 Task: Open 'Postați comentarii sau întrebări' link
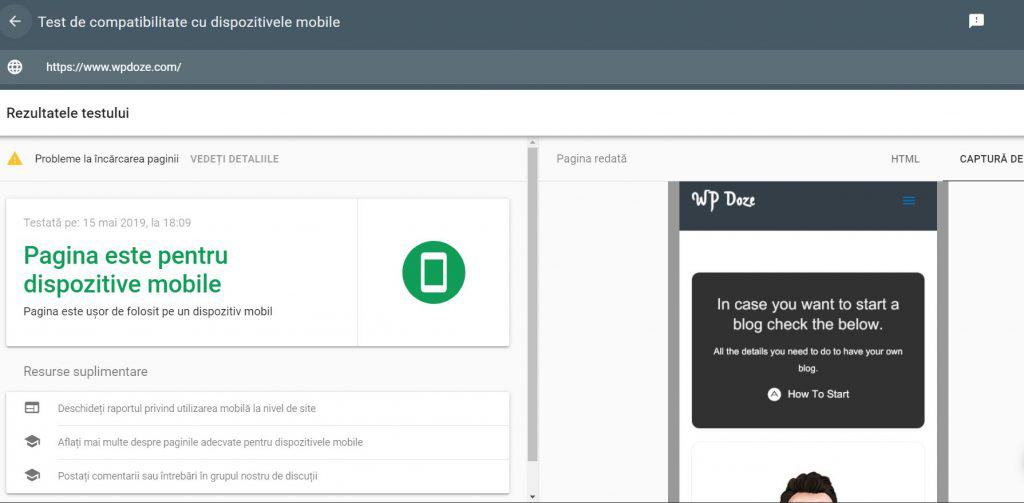click(187, 476)
